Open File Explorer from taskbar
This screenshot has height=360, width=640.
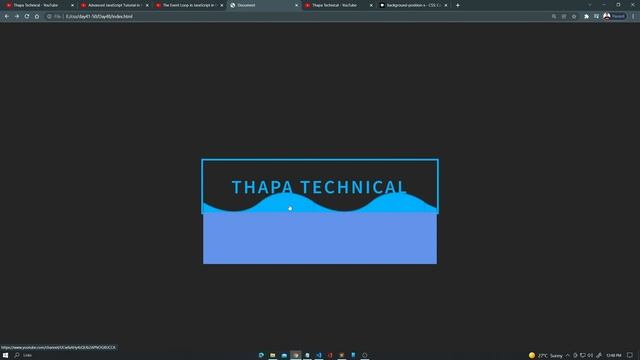click(273, 355)
